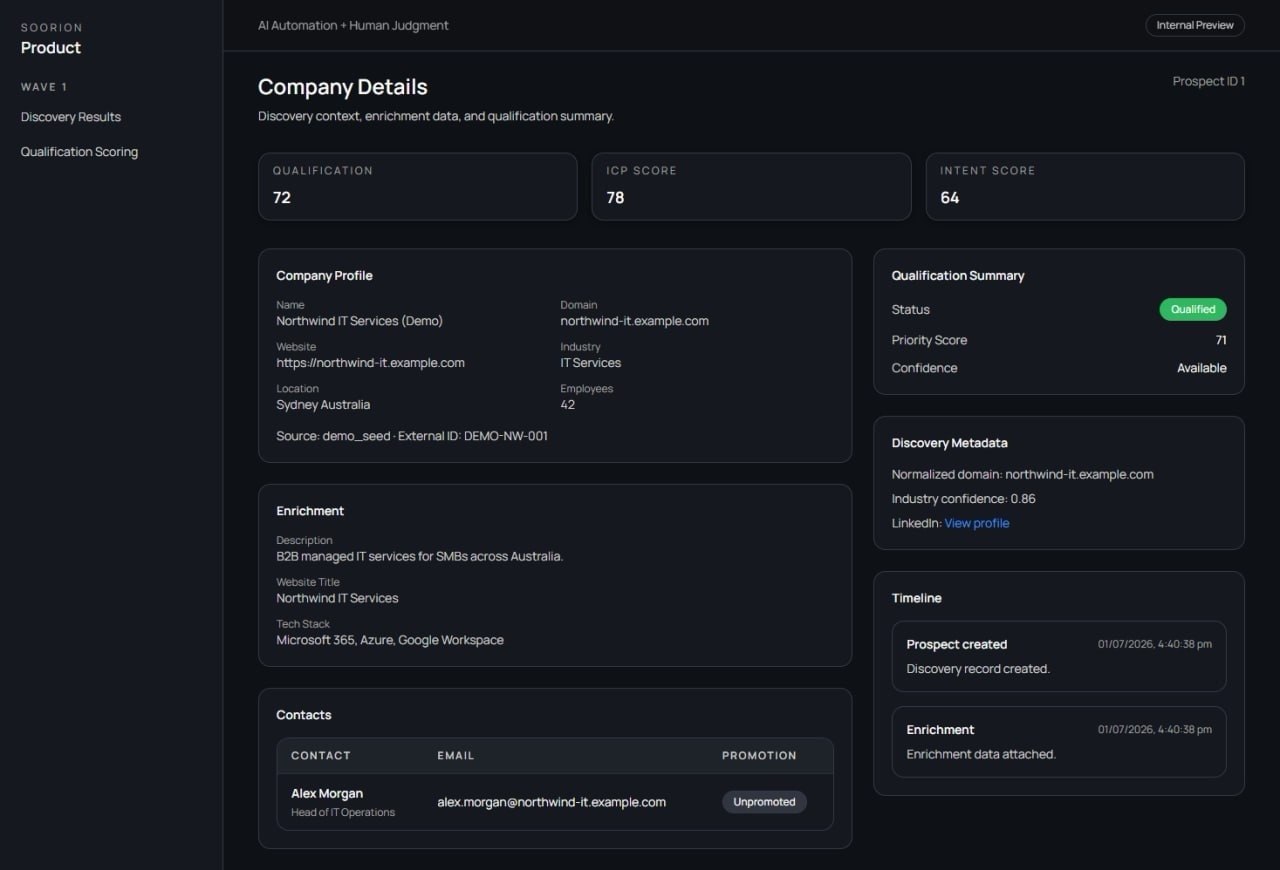Click the Discovery Metadata heading
The width and height of the screenshot is (1280, 870).
click(950, 443)
